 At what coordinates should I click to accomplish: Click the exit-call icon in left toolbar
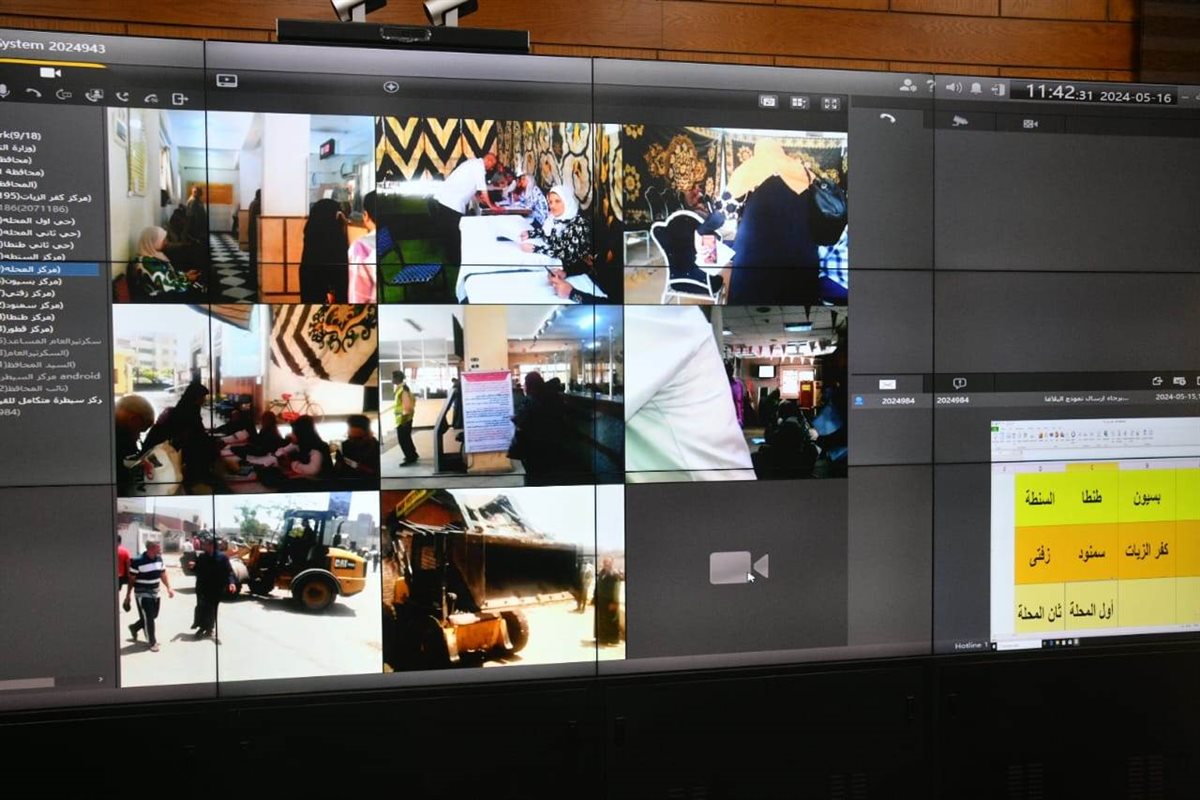tap(180, 98)
